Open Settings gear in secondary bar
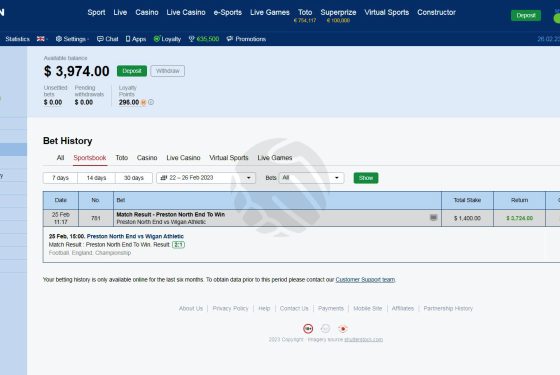The image size is (560, 375). click(x=59, y=39)
